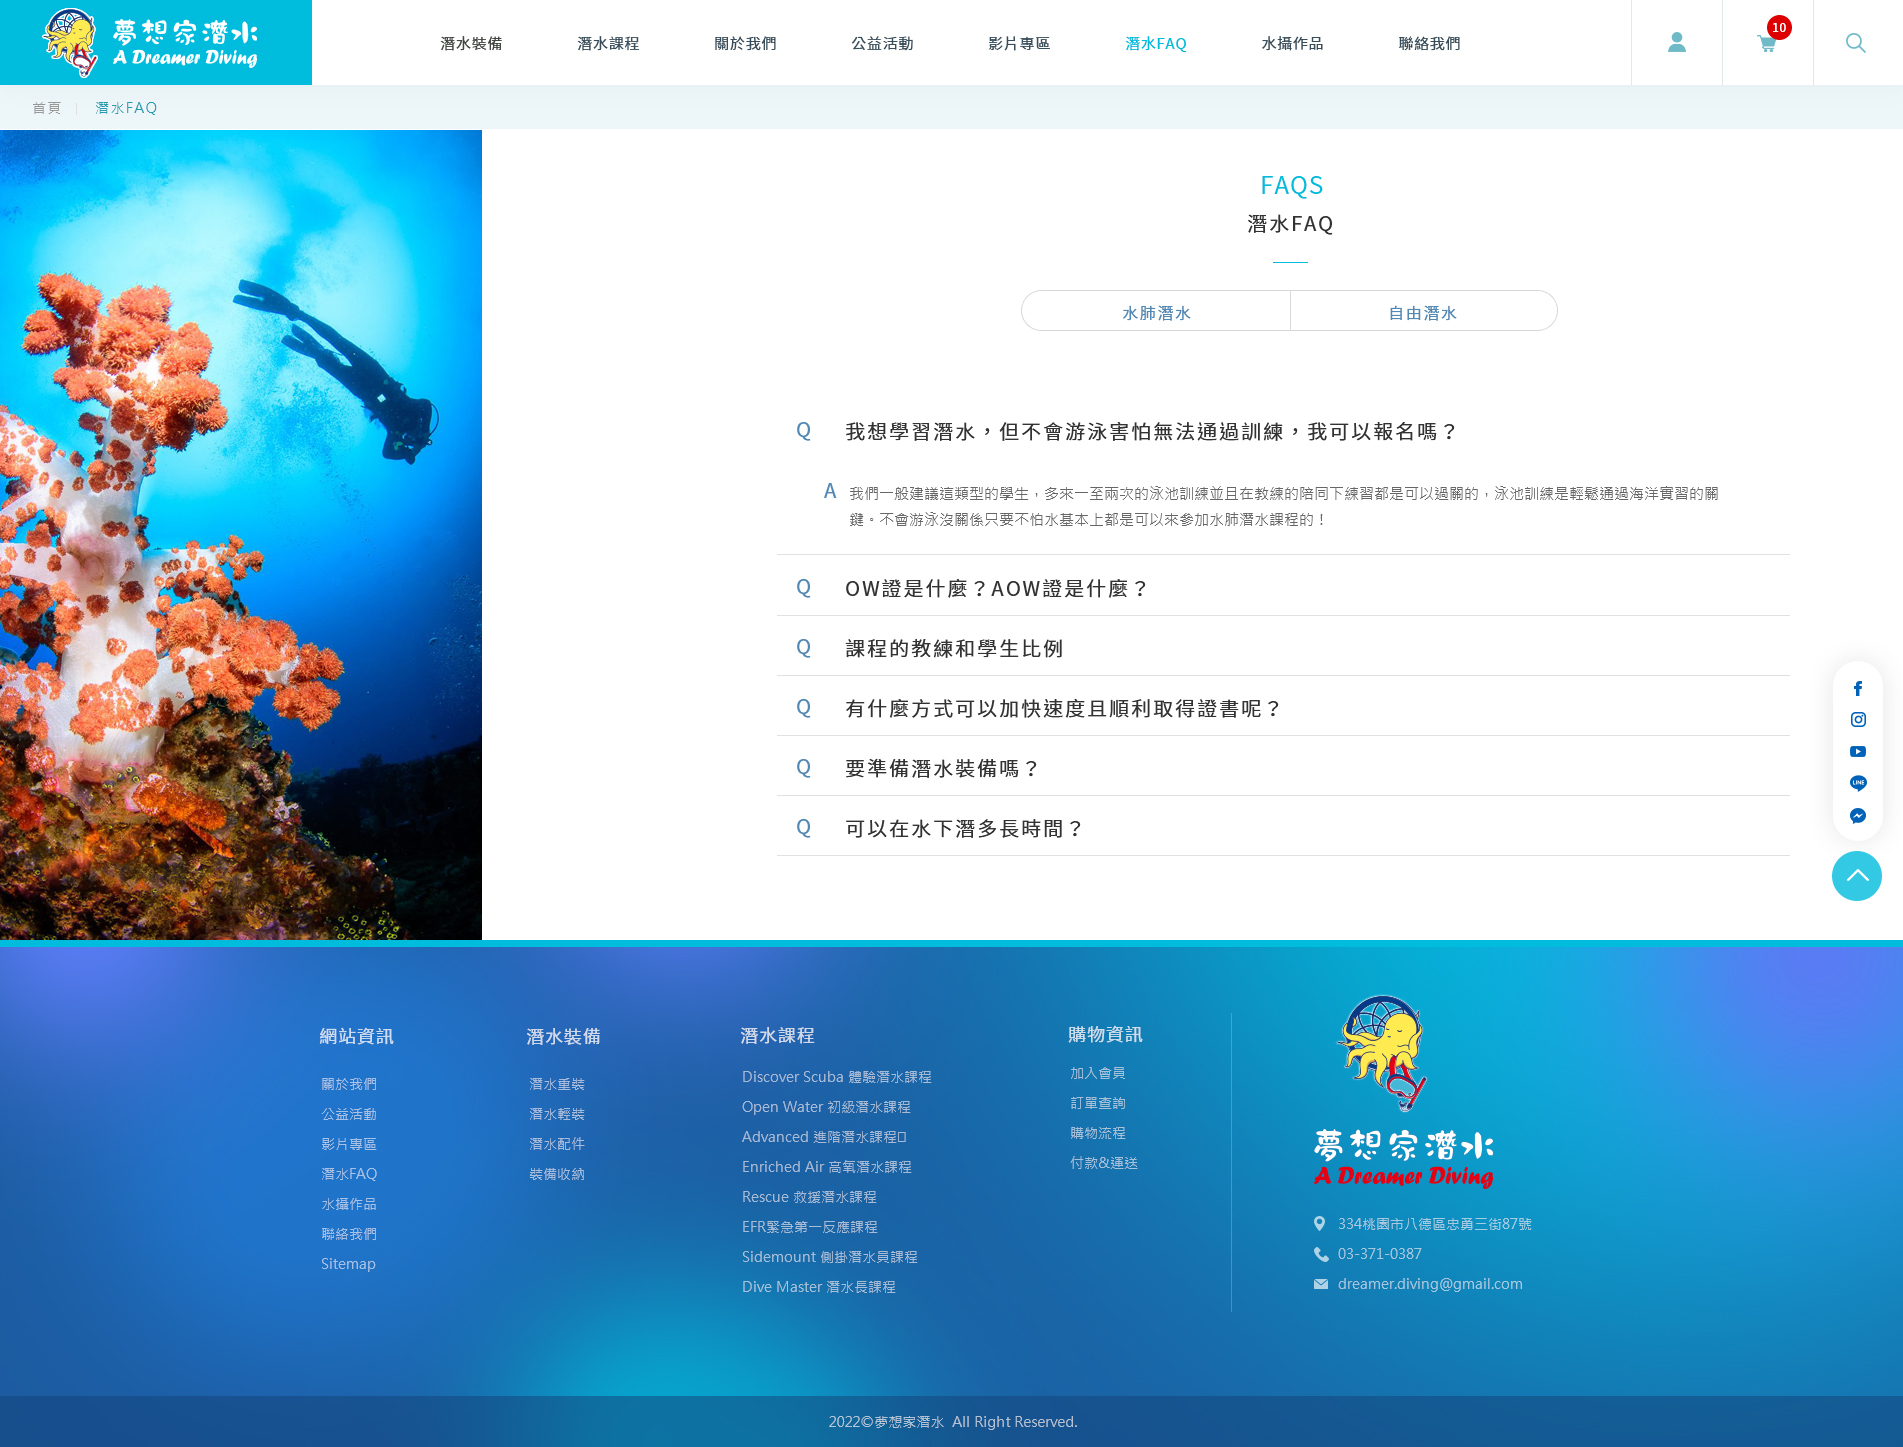Open the YouTube icon in side panel
This screenshot has height=1447, width=1903.
click(1858, 752)
